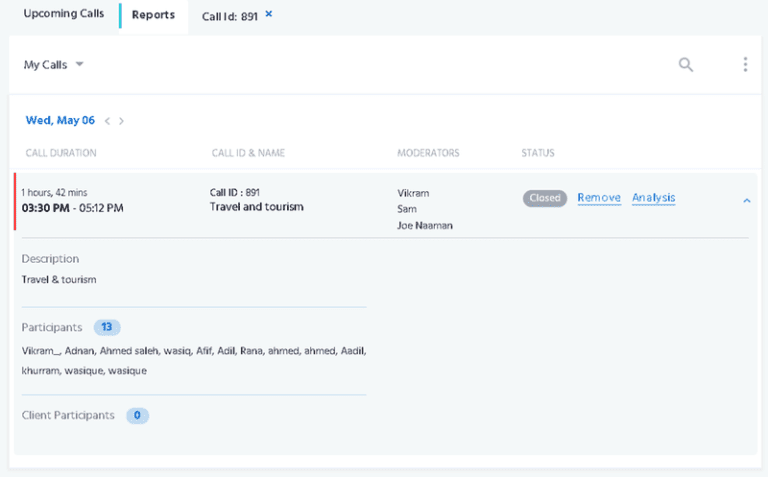Click the participants count badge showing 13
Image resolution: width=768 pixels, height=477 pixels.
click(x=107, y=327)
